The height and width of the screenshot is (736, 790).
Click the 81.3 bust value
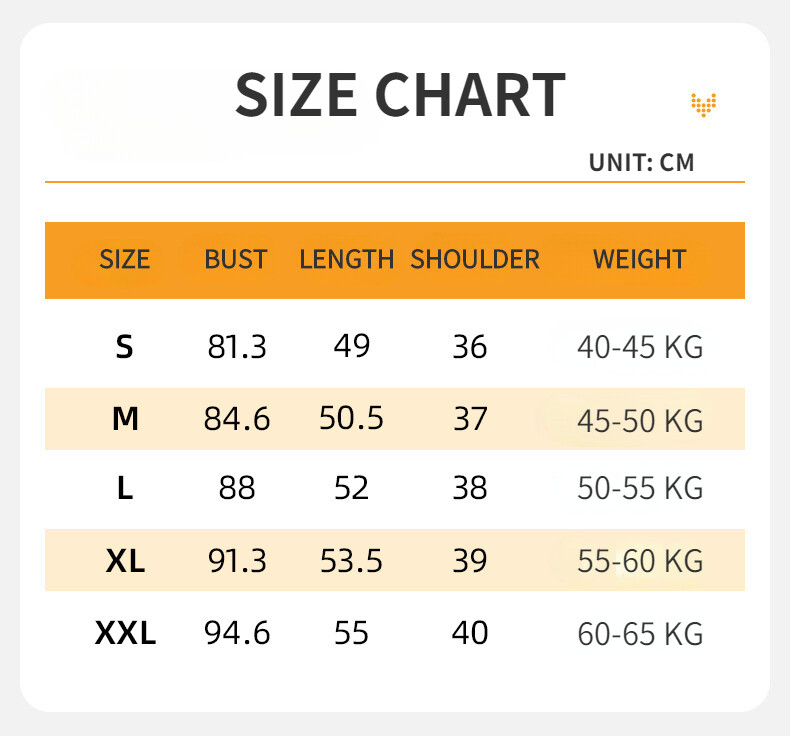(x=237, y=347)
